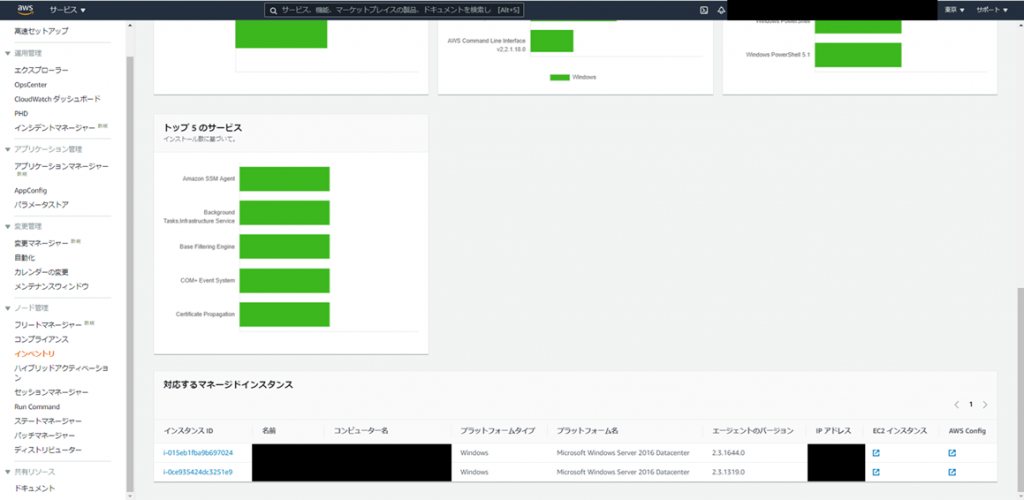Open EC2 instance link icon for i-0ce935424dc3251e9
Screen dimensions: 1024x500
876,472
